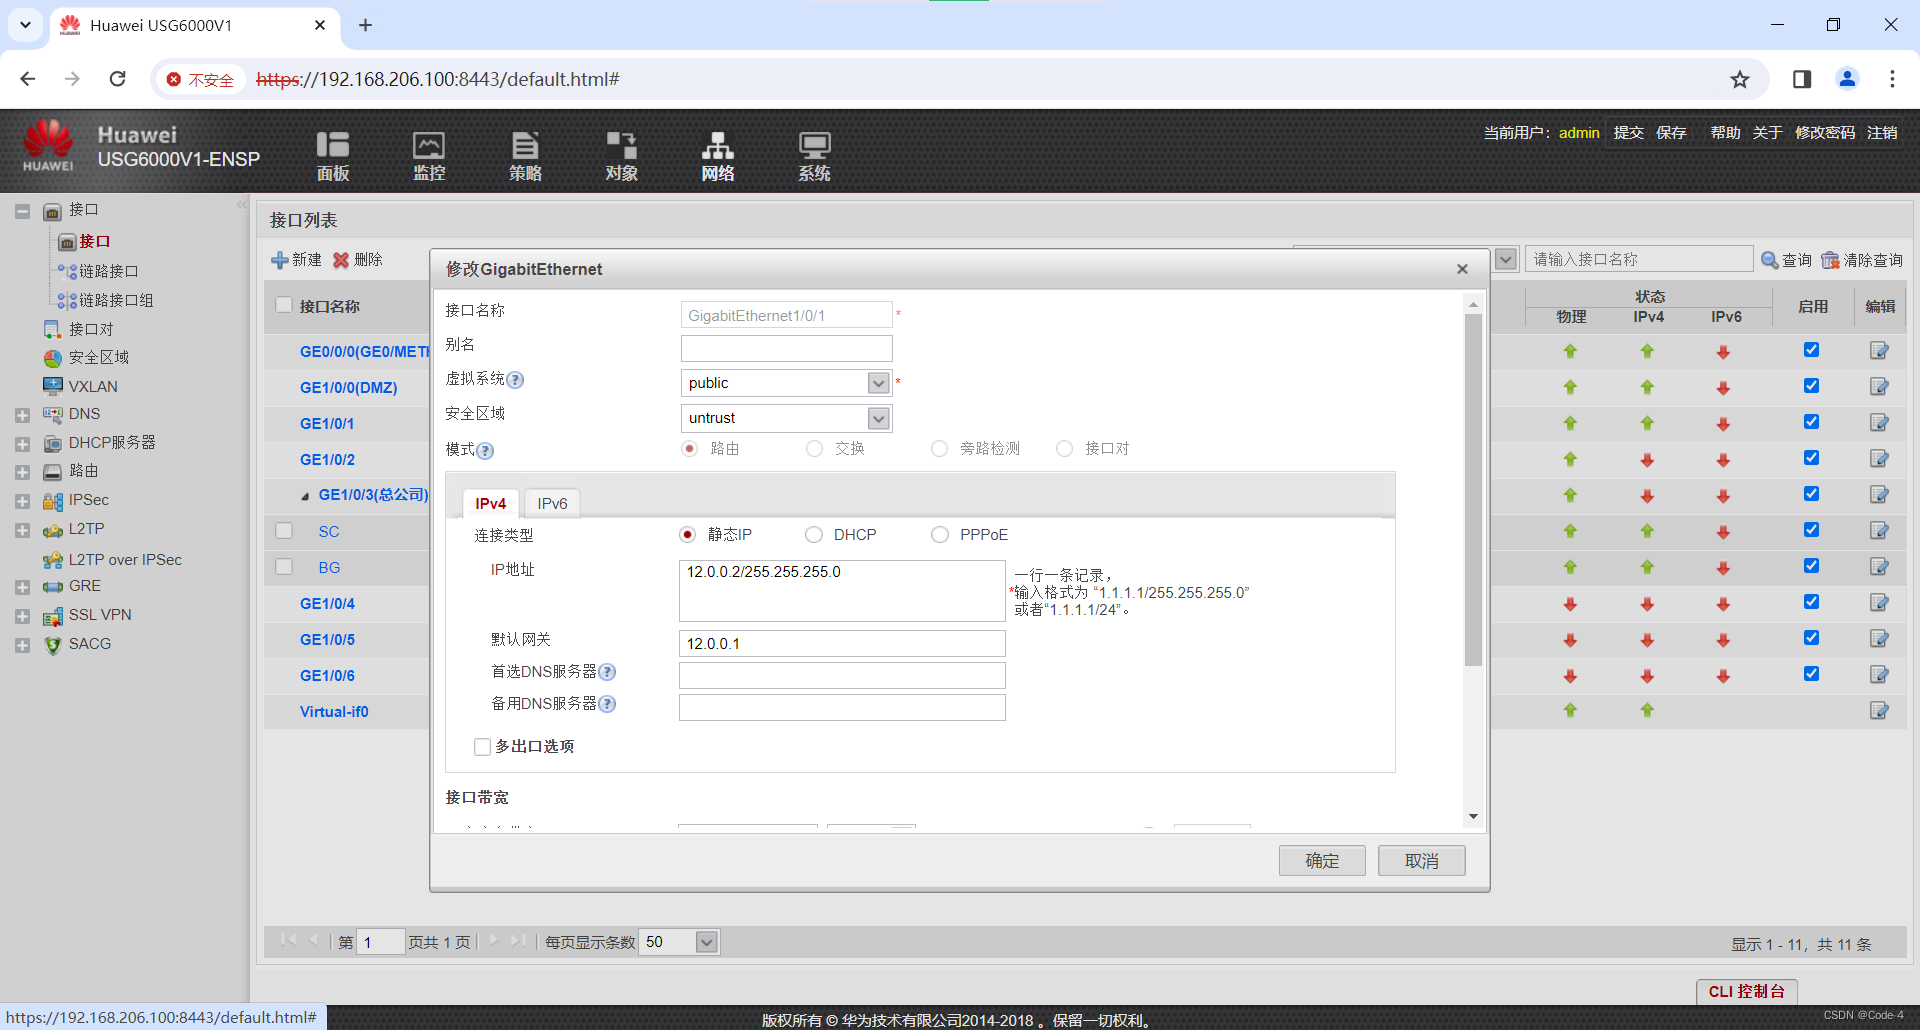Toggle select-all checkbox by 接口名称
The image size is (1920, 1030).
point(284,306)
